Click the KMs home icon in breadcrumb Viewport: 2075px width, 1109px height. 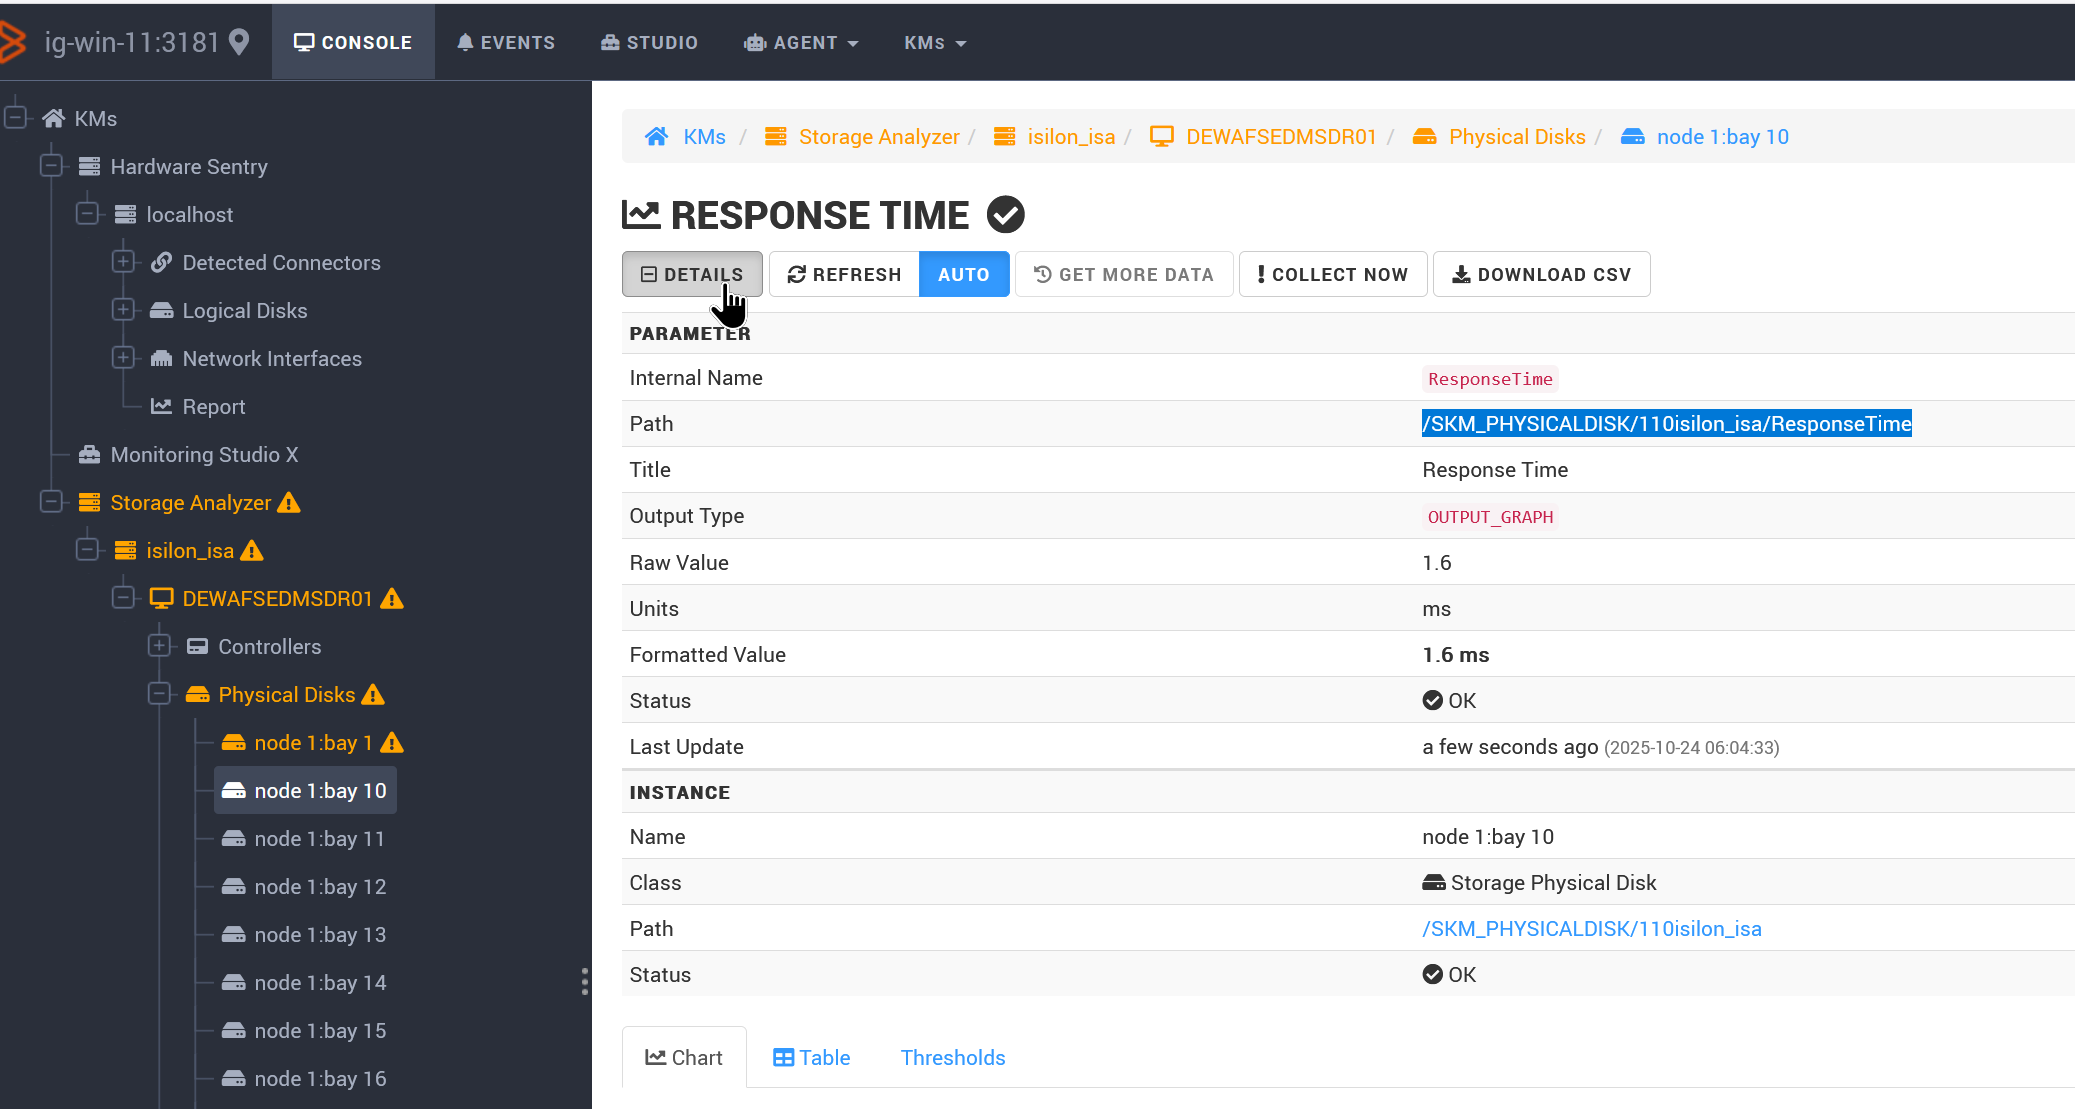(656, 137)
